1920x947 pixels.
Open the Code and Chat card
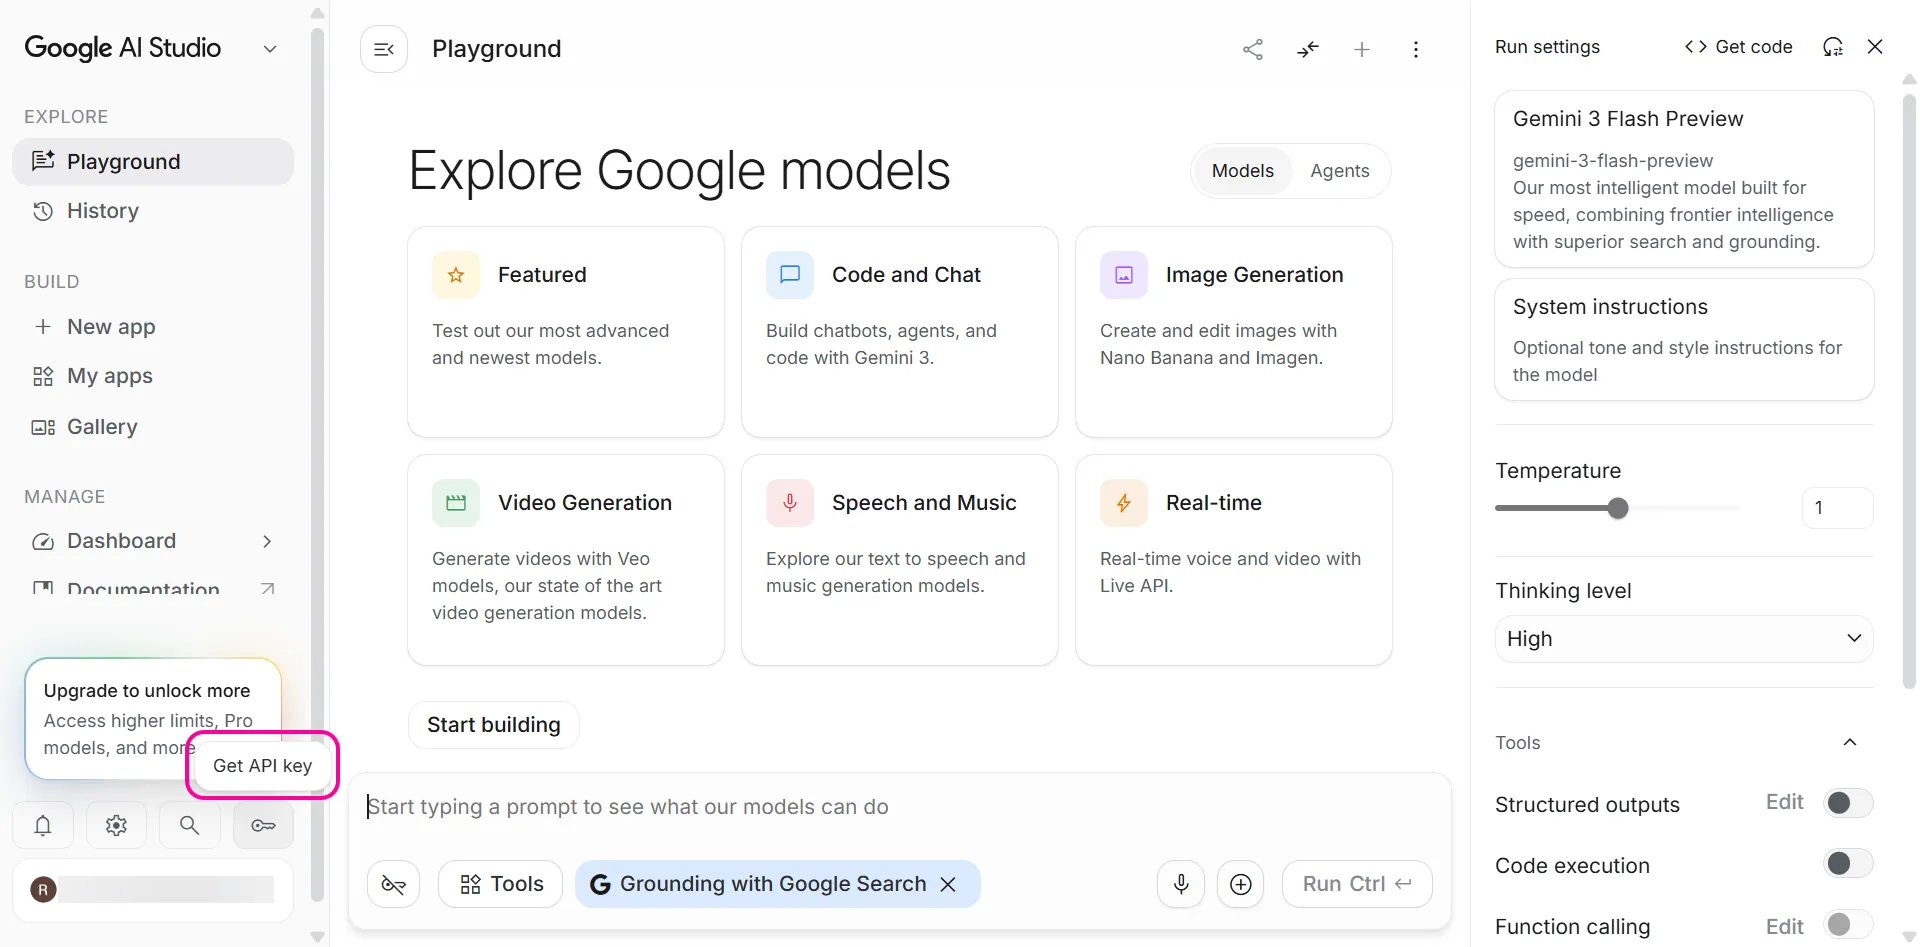[900, 332]
